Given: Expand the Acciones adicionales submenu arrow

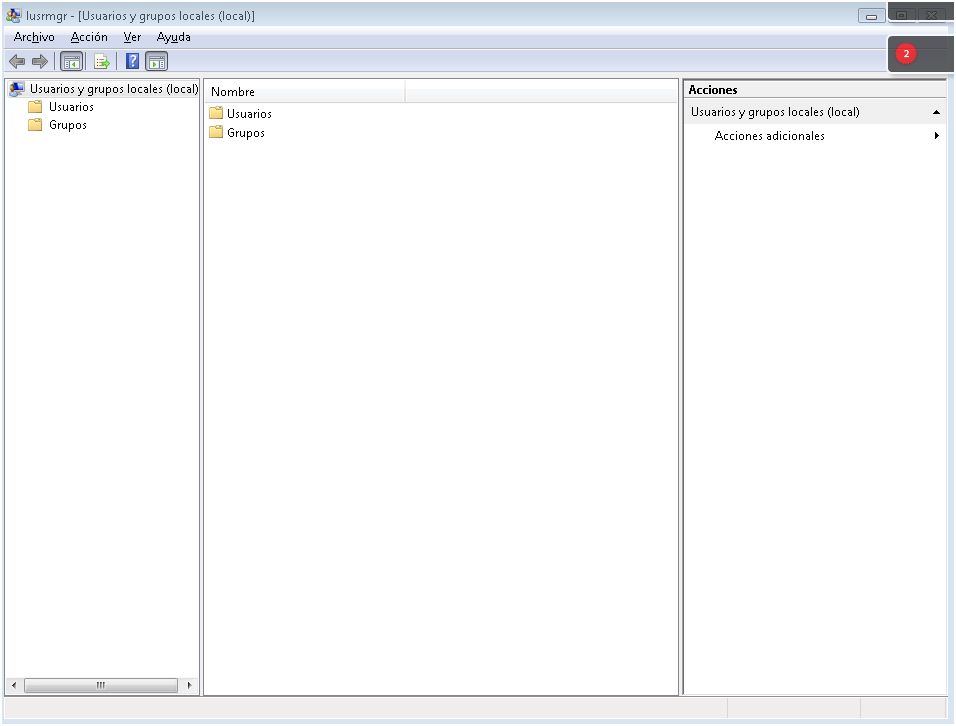Looking at the screenshot, I should [x=936, y=136].
